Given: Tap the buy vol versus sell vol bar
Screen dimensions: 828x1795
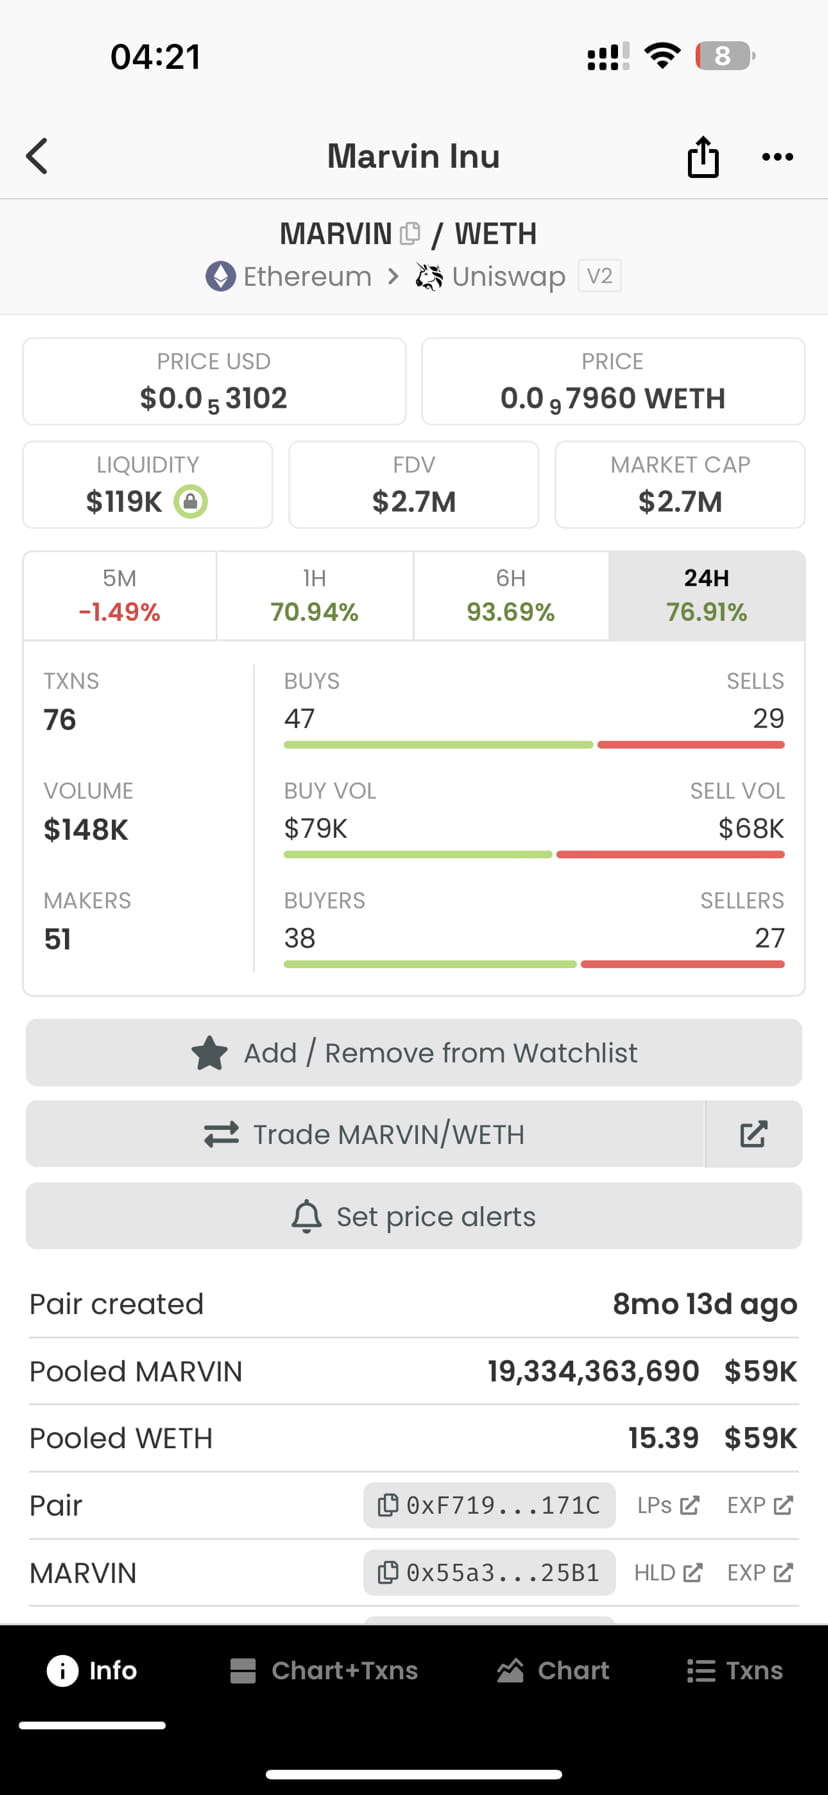Looking at the screenshot, I should tap(534, 855).
